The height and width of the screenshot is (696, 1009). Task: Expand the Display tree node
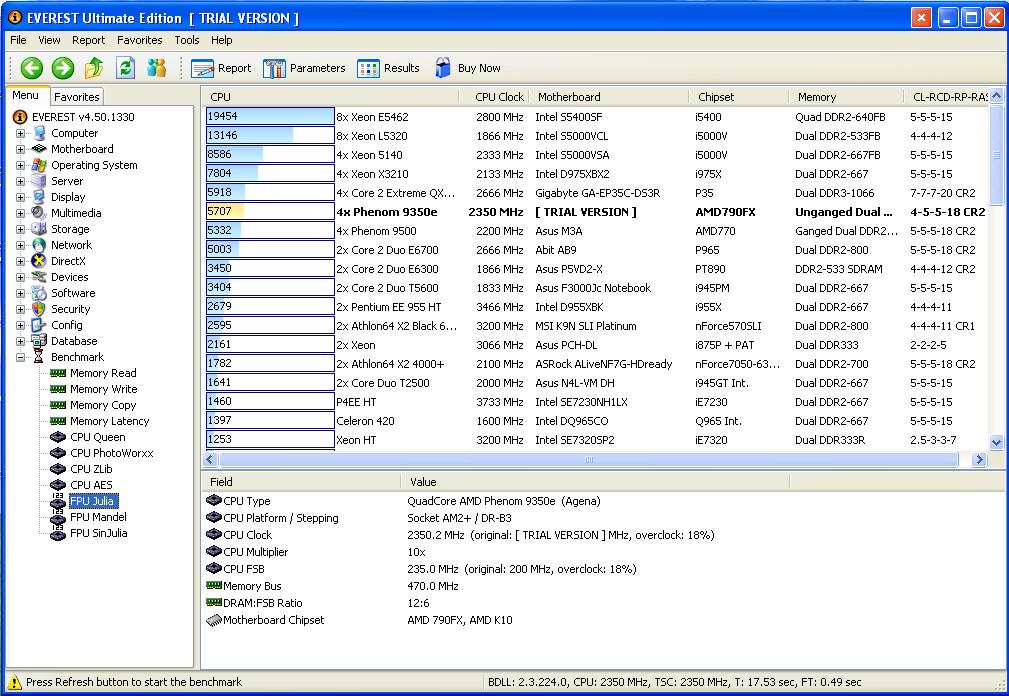pyautogui.click(x=20, y=197)
